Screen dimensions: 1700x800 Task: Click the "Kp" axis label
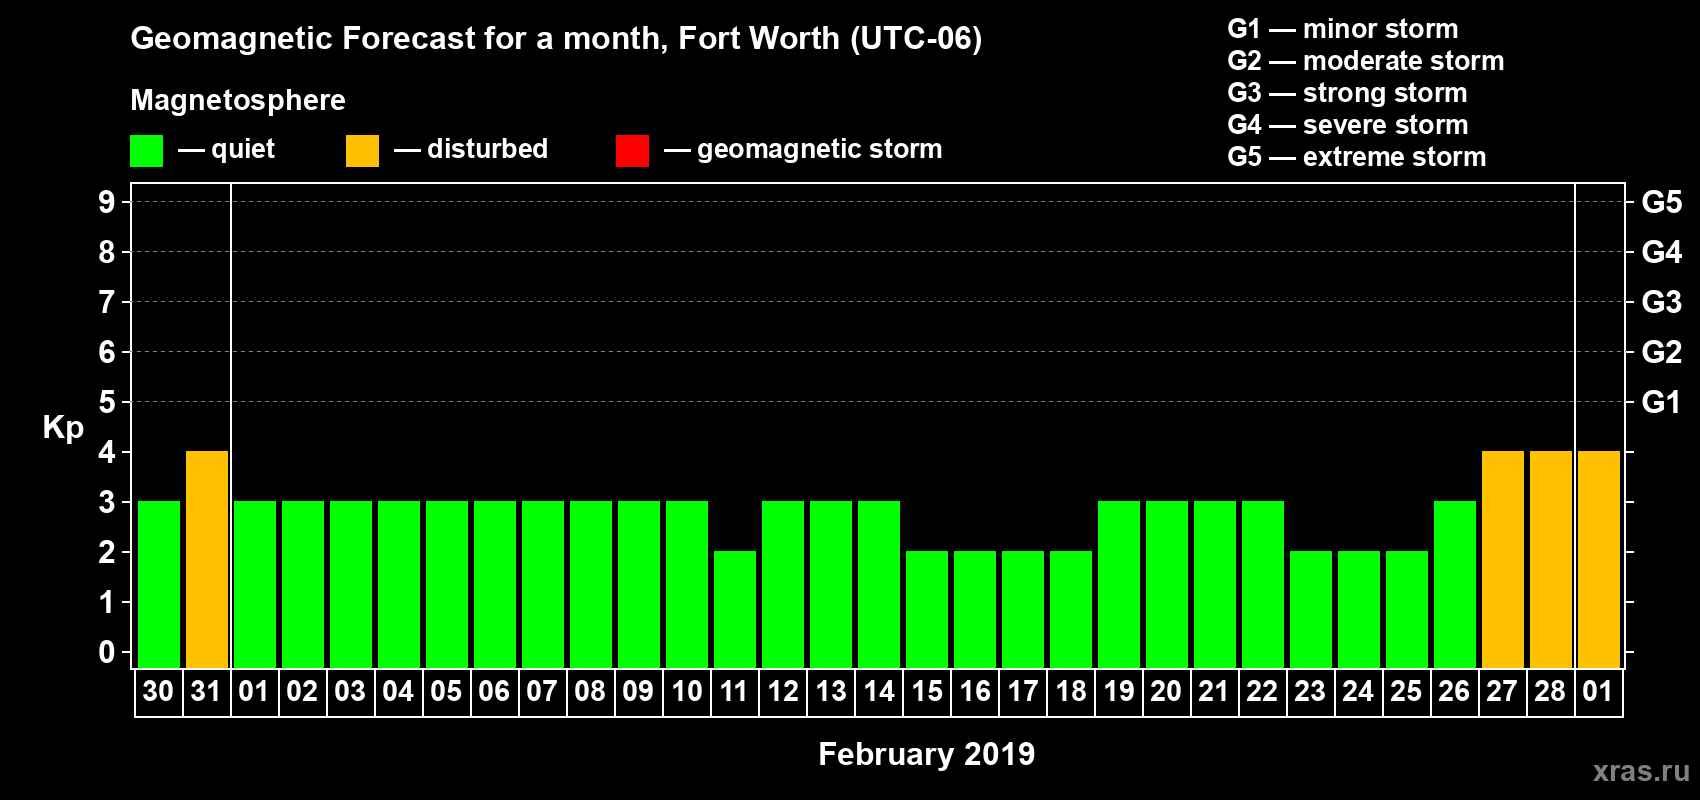63,428
